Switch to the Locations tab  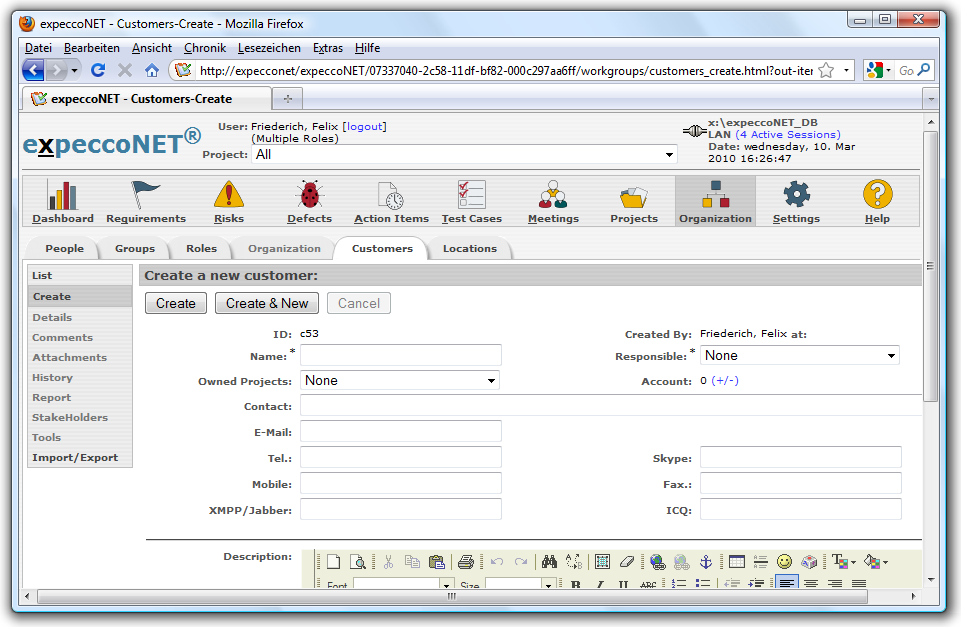pyautogui.click(x=469, y=249)
